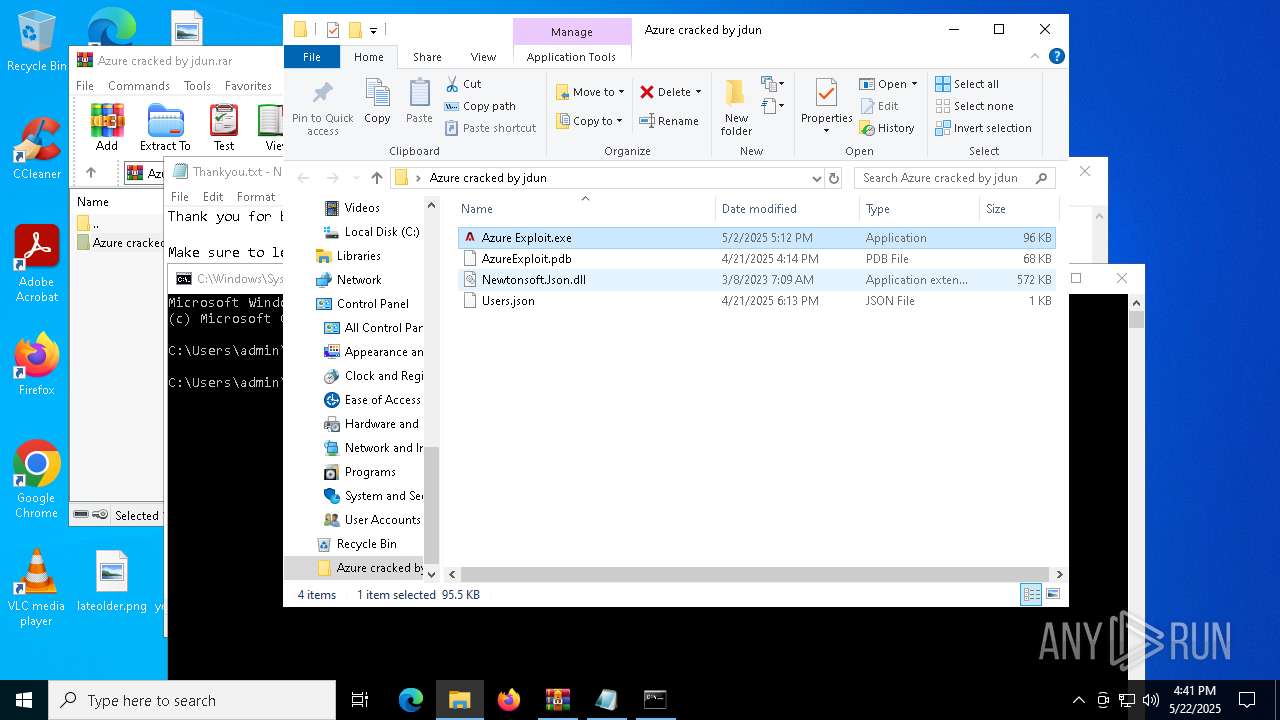
Task: Switch to the View ribbon tab
Action: (x=483, y=57)
